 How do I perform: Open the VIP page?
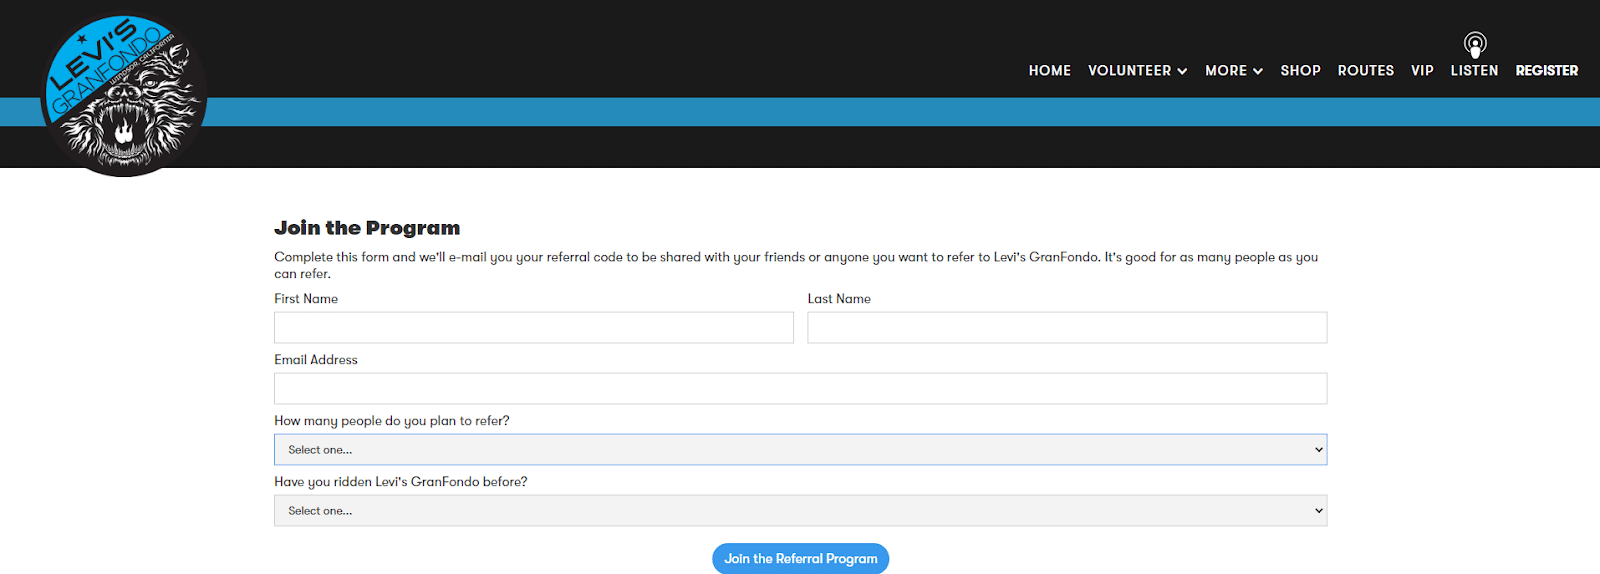pyautogui.click(x=1422, y=71)
